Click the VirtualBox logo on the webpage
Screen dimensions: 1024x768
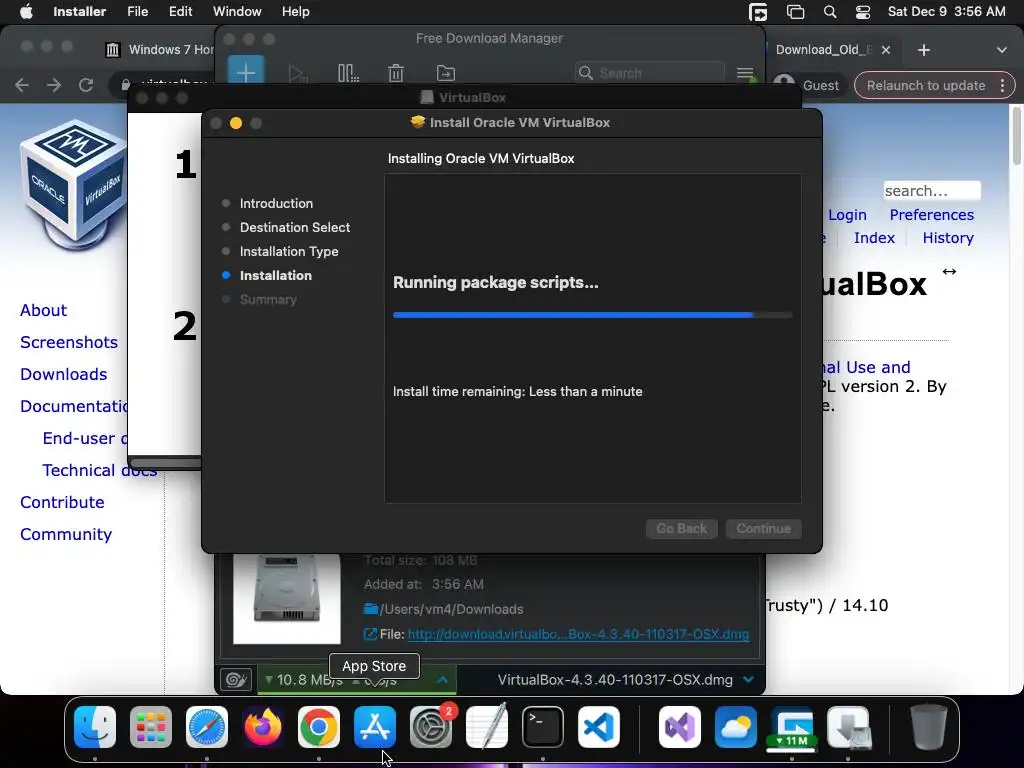click(73, 185)
